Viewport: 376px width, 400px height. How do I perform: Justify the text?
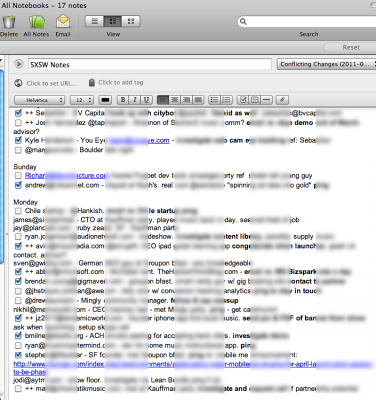pyautogui.click(x=198, y=100)
